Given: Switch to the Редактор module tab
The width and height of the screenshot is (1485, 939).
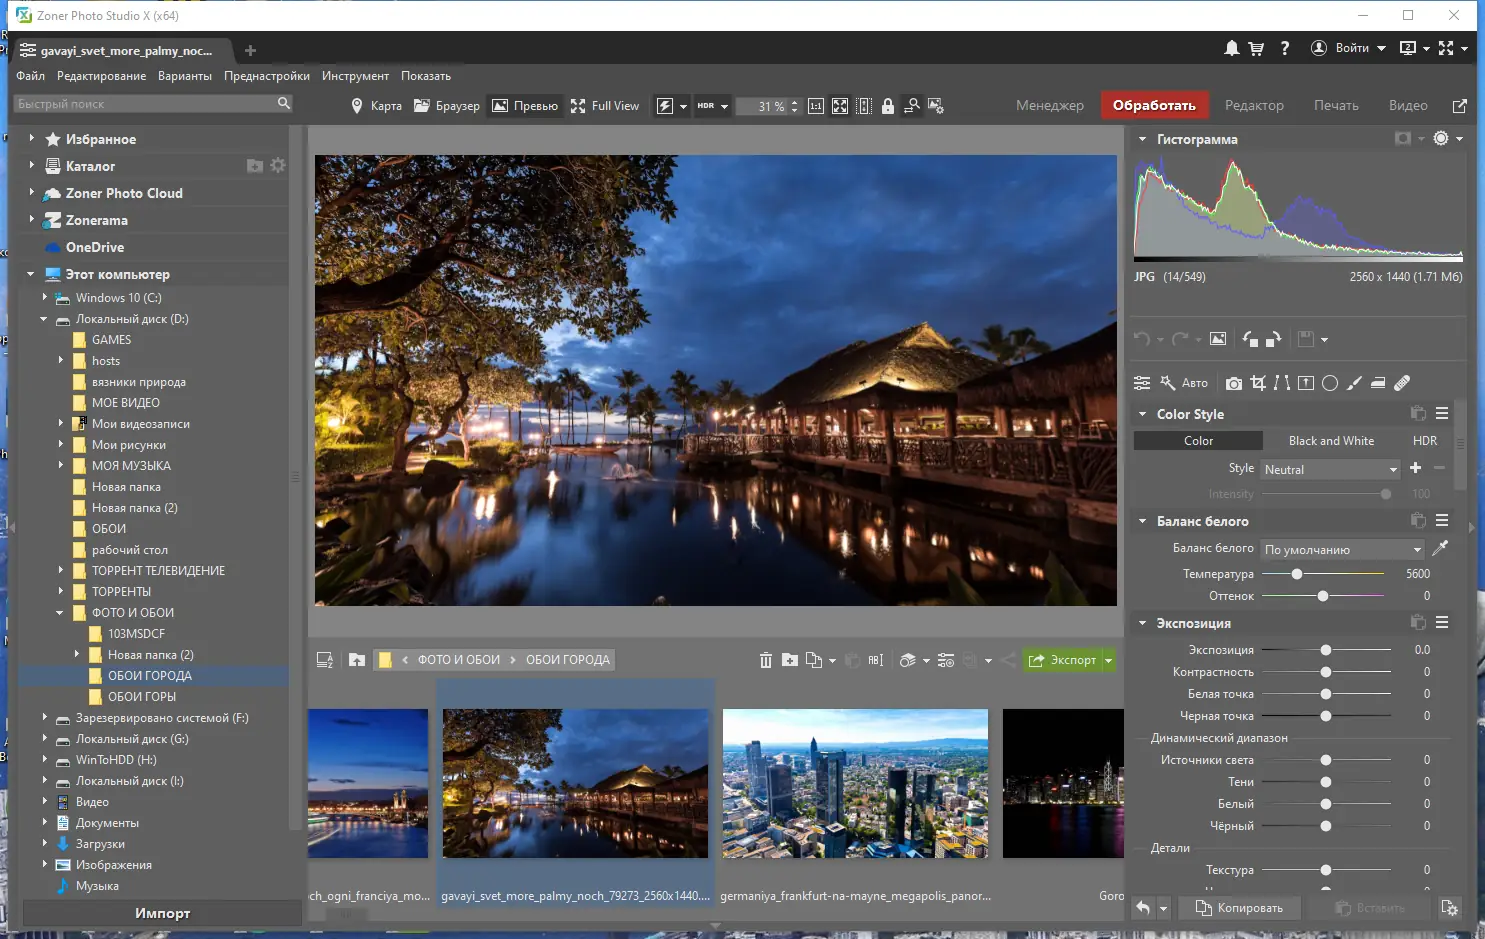Looking at the screenshot, I should (x=1254, y=106).
